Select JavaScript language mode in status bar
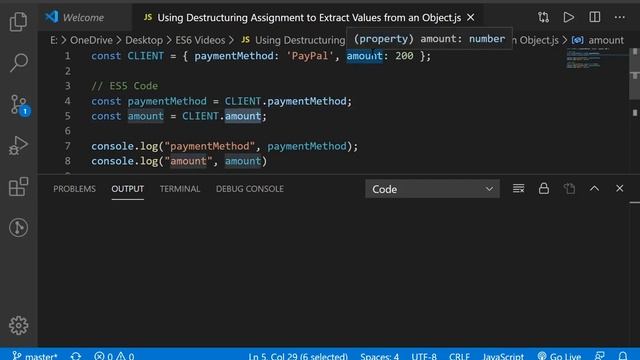Viewport: 640px width, 360px height. (x=503, y=356)
